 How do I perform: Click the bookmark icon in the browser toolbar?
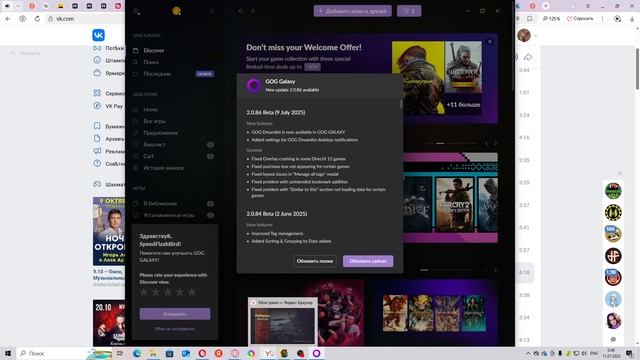tap(529, 19)
